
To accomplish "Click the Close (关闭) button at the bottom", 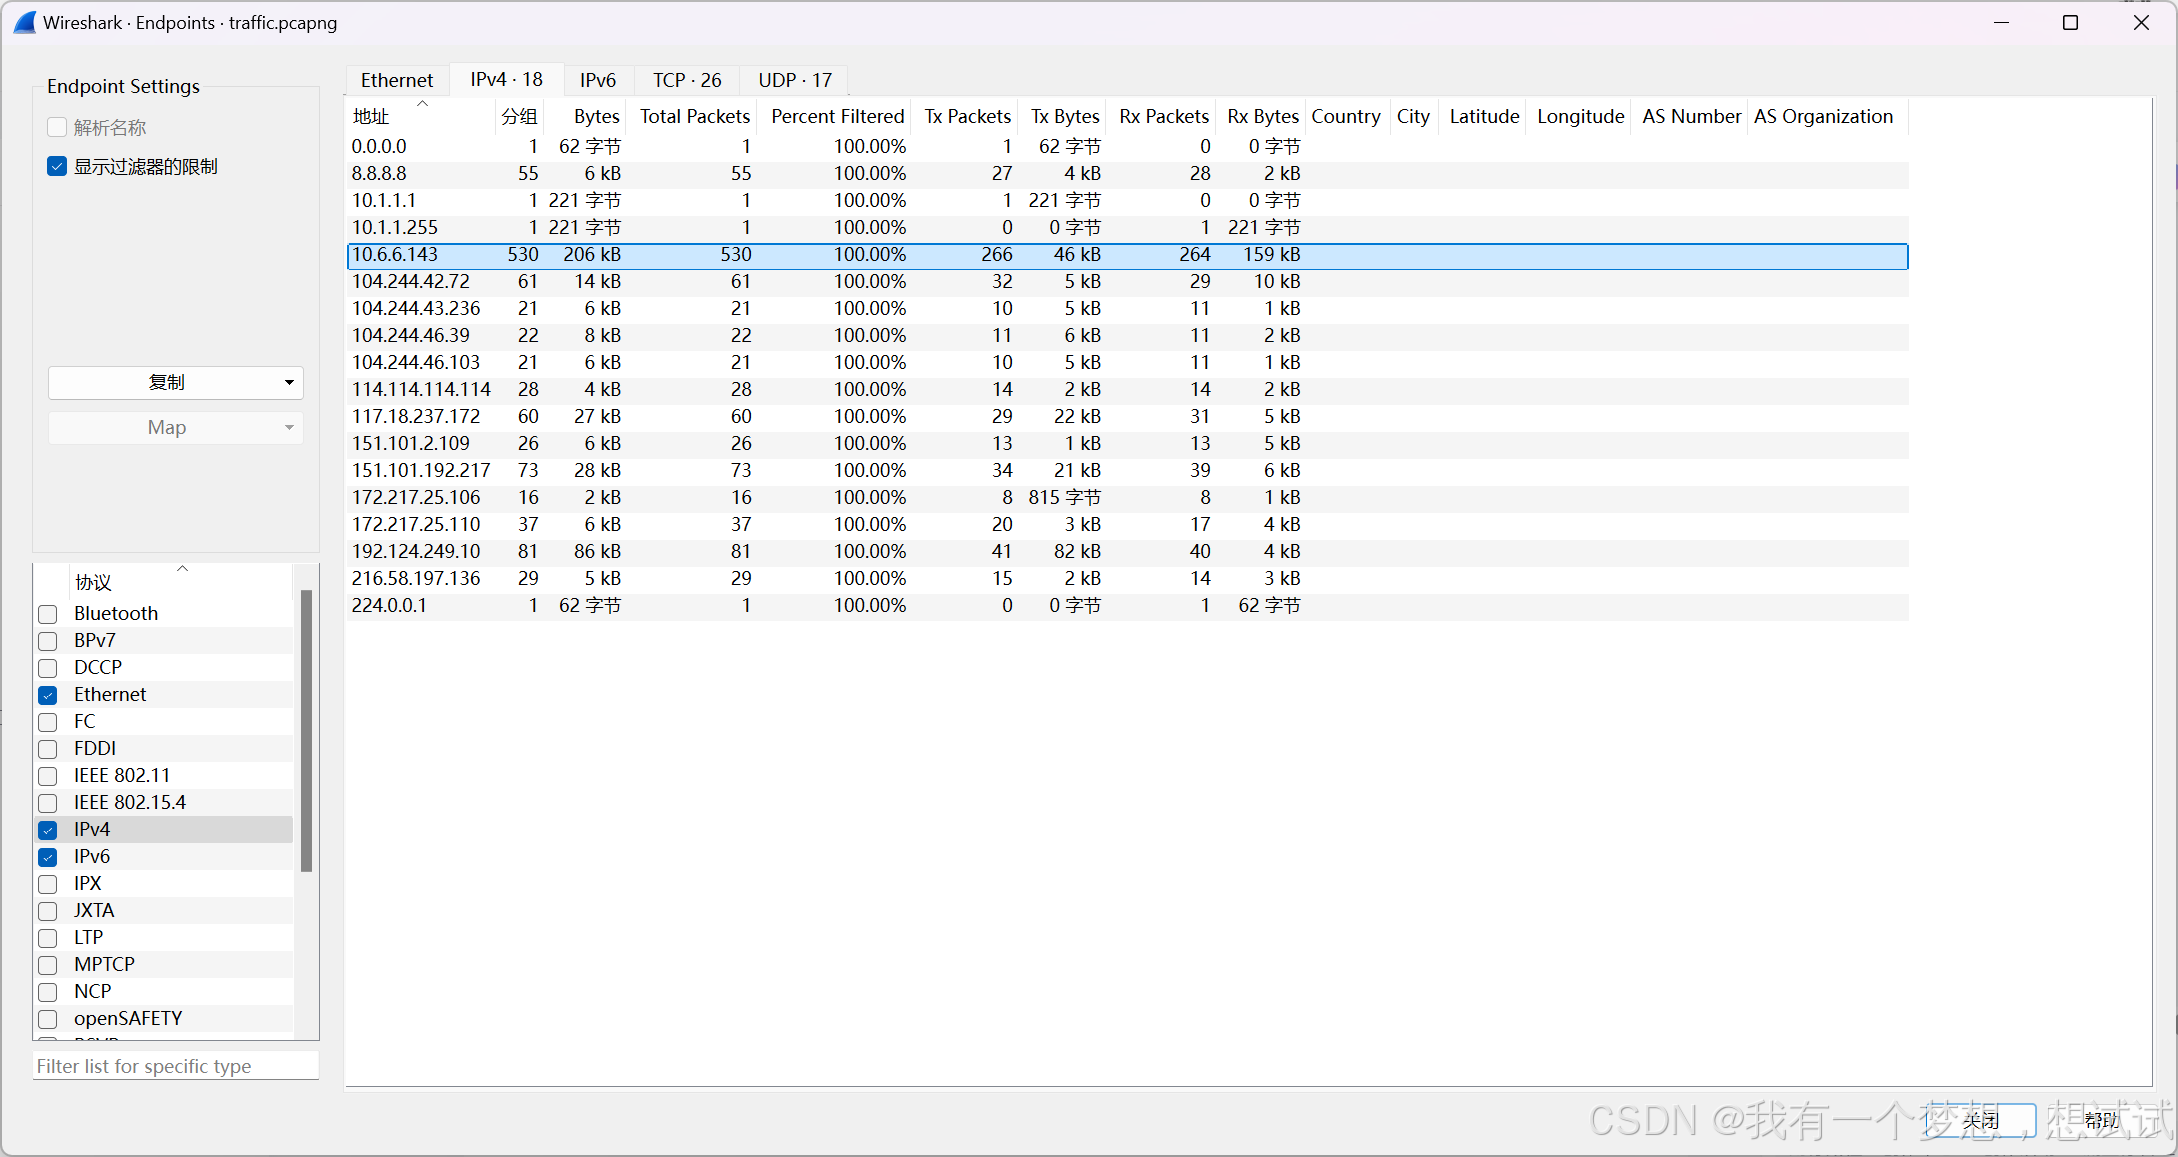I will coord(1980,1120).
